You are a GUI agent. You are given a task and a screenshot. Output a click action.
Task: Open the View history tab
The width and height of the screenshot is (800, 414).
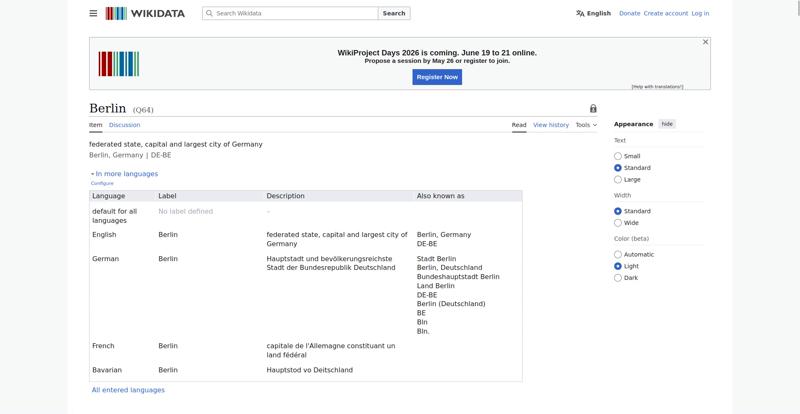pos(551,125)
